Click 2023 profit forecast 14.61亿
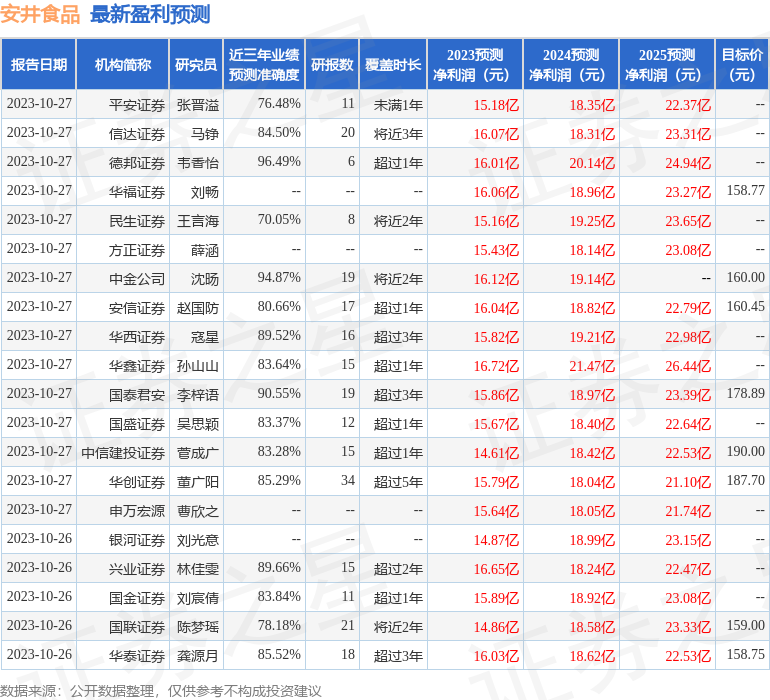770x700 pixels. [x=496, y=452]
